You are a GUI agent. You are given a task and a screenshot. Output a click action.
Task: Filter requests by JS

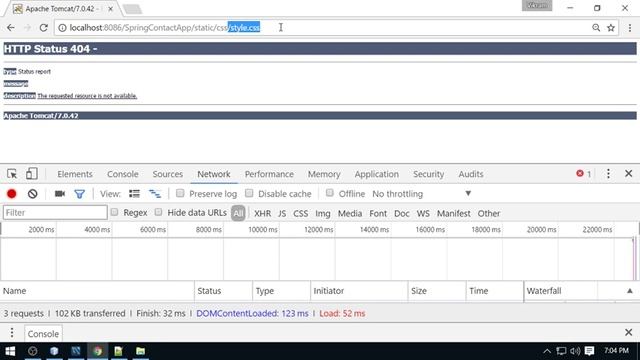point(282,213)
